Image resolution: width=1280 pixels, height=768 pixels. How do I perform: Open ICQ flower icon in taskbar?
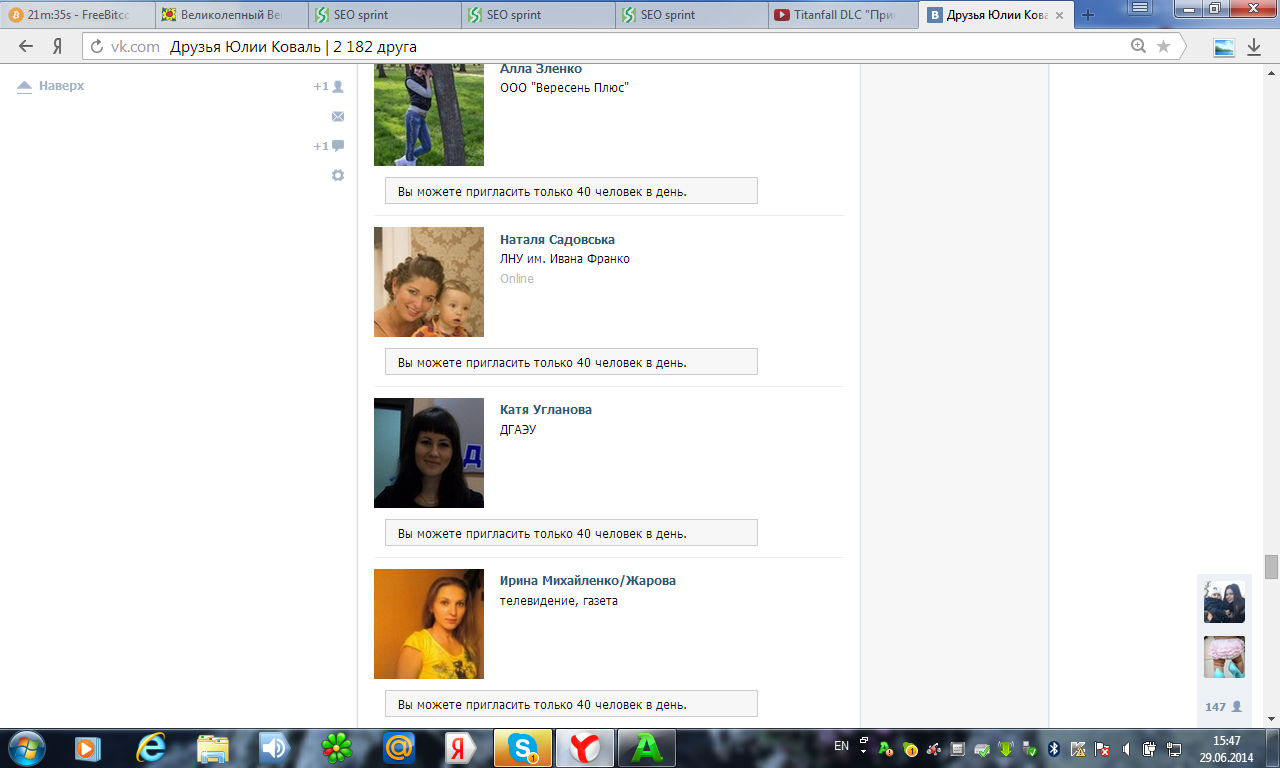(x=336, y=748)
